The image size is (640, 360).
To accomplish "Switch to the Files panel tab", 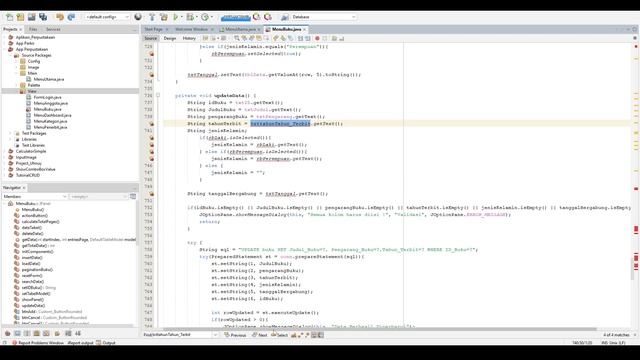I will [33, 29].
